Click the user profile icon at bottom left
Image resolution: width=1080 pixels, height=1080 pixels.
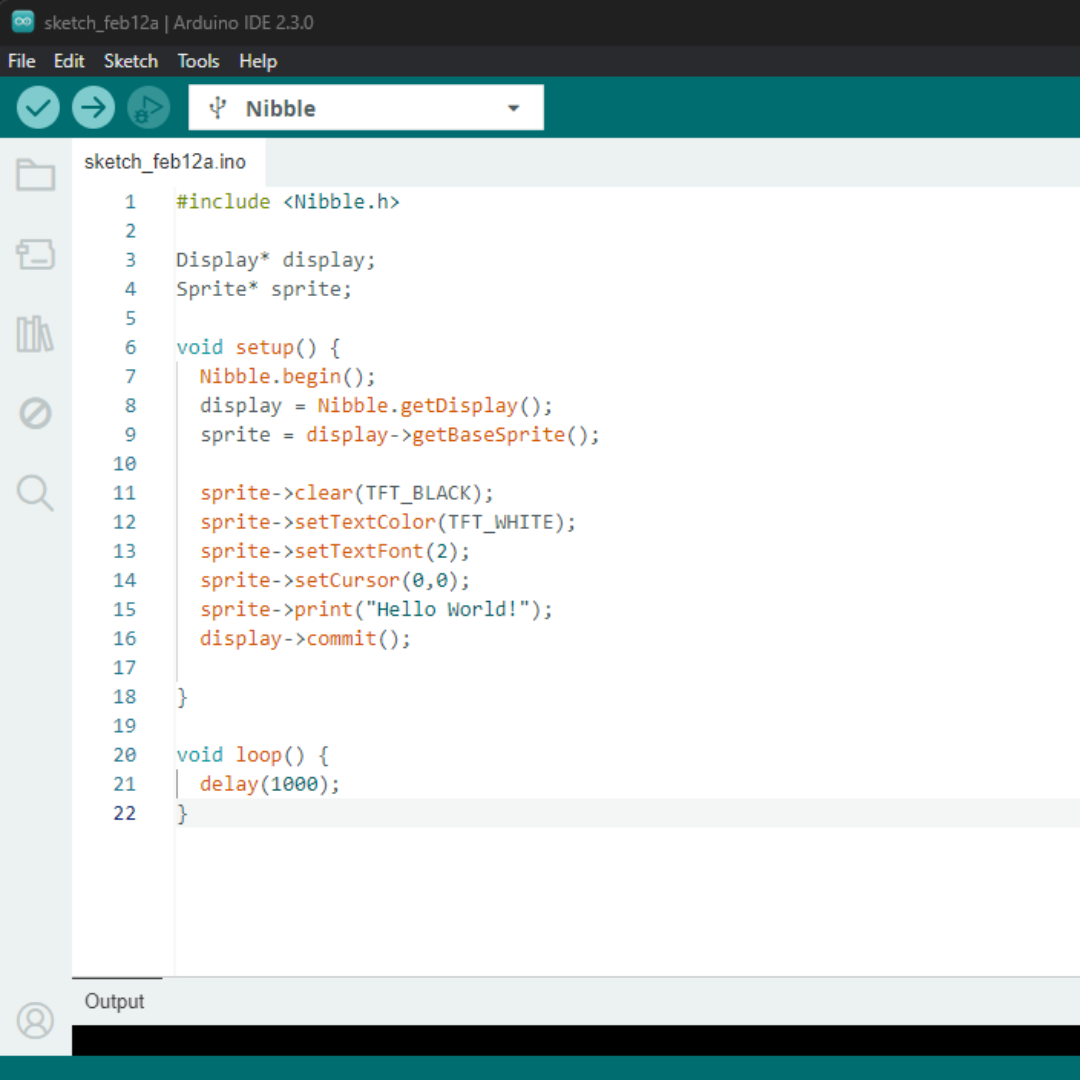click(x=36, y=1020)
